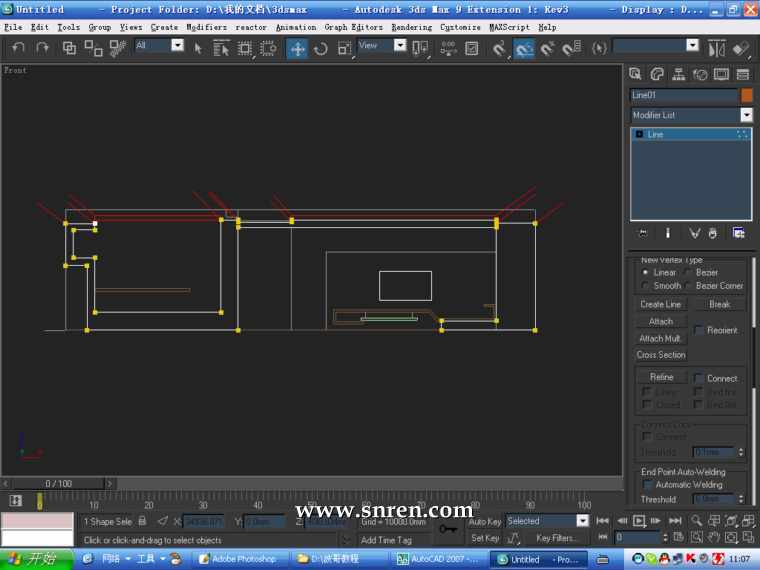Open the named selection sets dropdown
Image resolution: width=760 pixels, height=570 pixels.
coord(693,46)
